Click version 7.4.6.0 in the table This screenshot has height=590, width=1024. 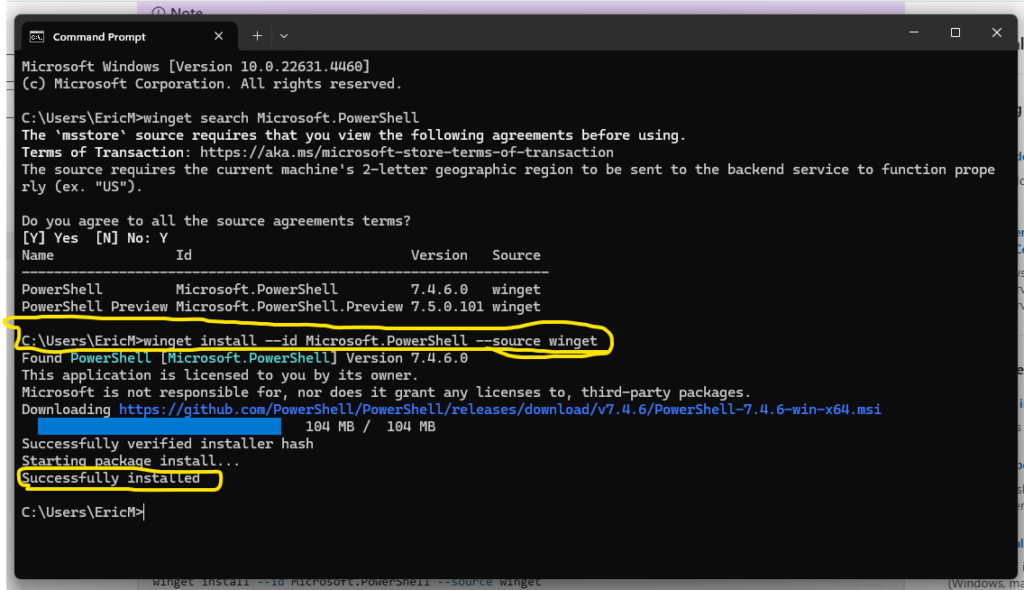(x=439, y=289)
